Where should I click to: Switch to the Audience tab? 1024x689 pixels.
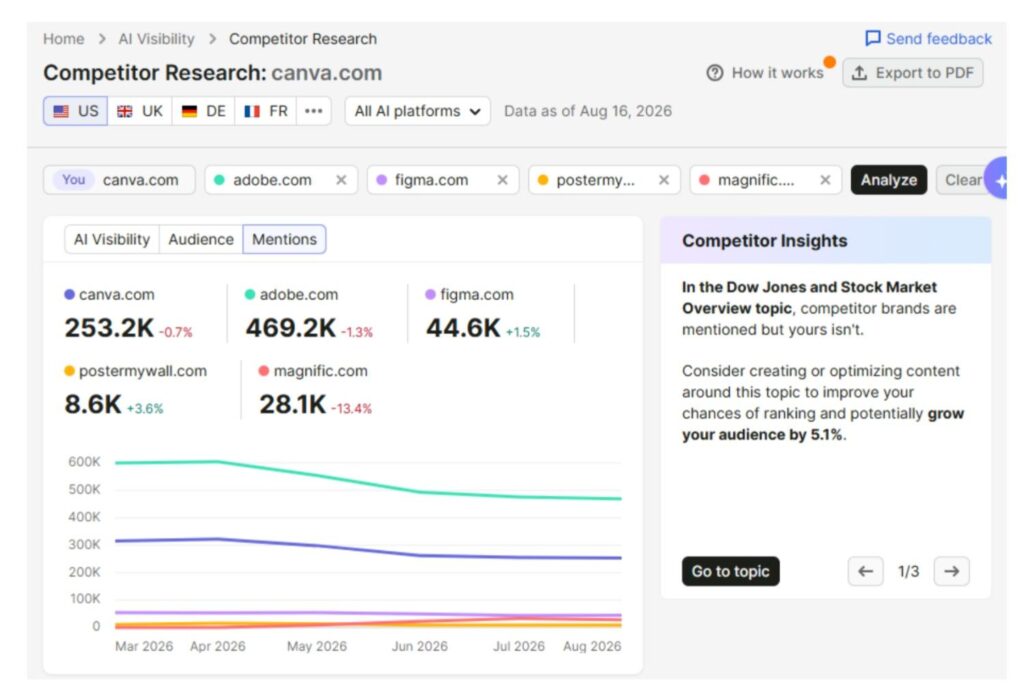pos(200,240)
